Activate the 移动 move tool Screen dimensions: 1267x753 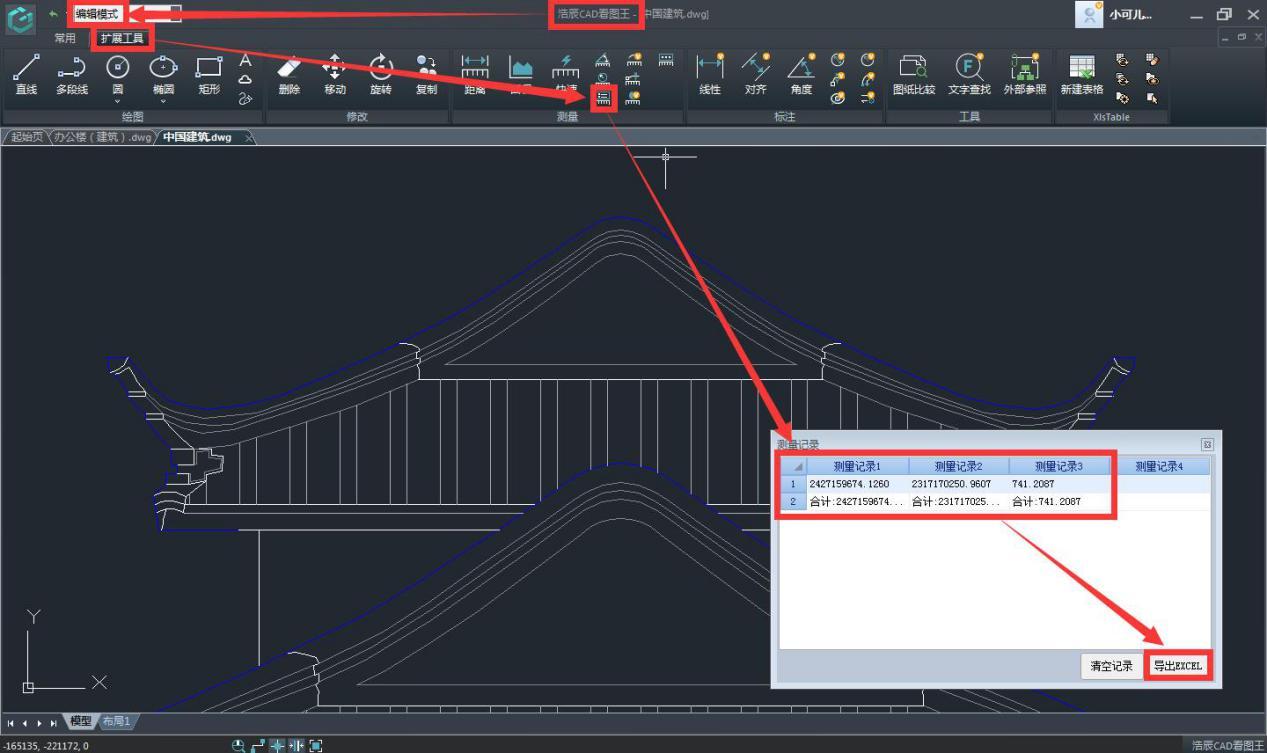coord(335,75)
